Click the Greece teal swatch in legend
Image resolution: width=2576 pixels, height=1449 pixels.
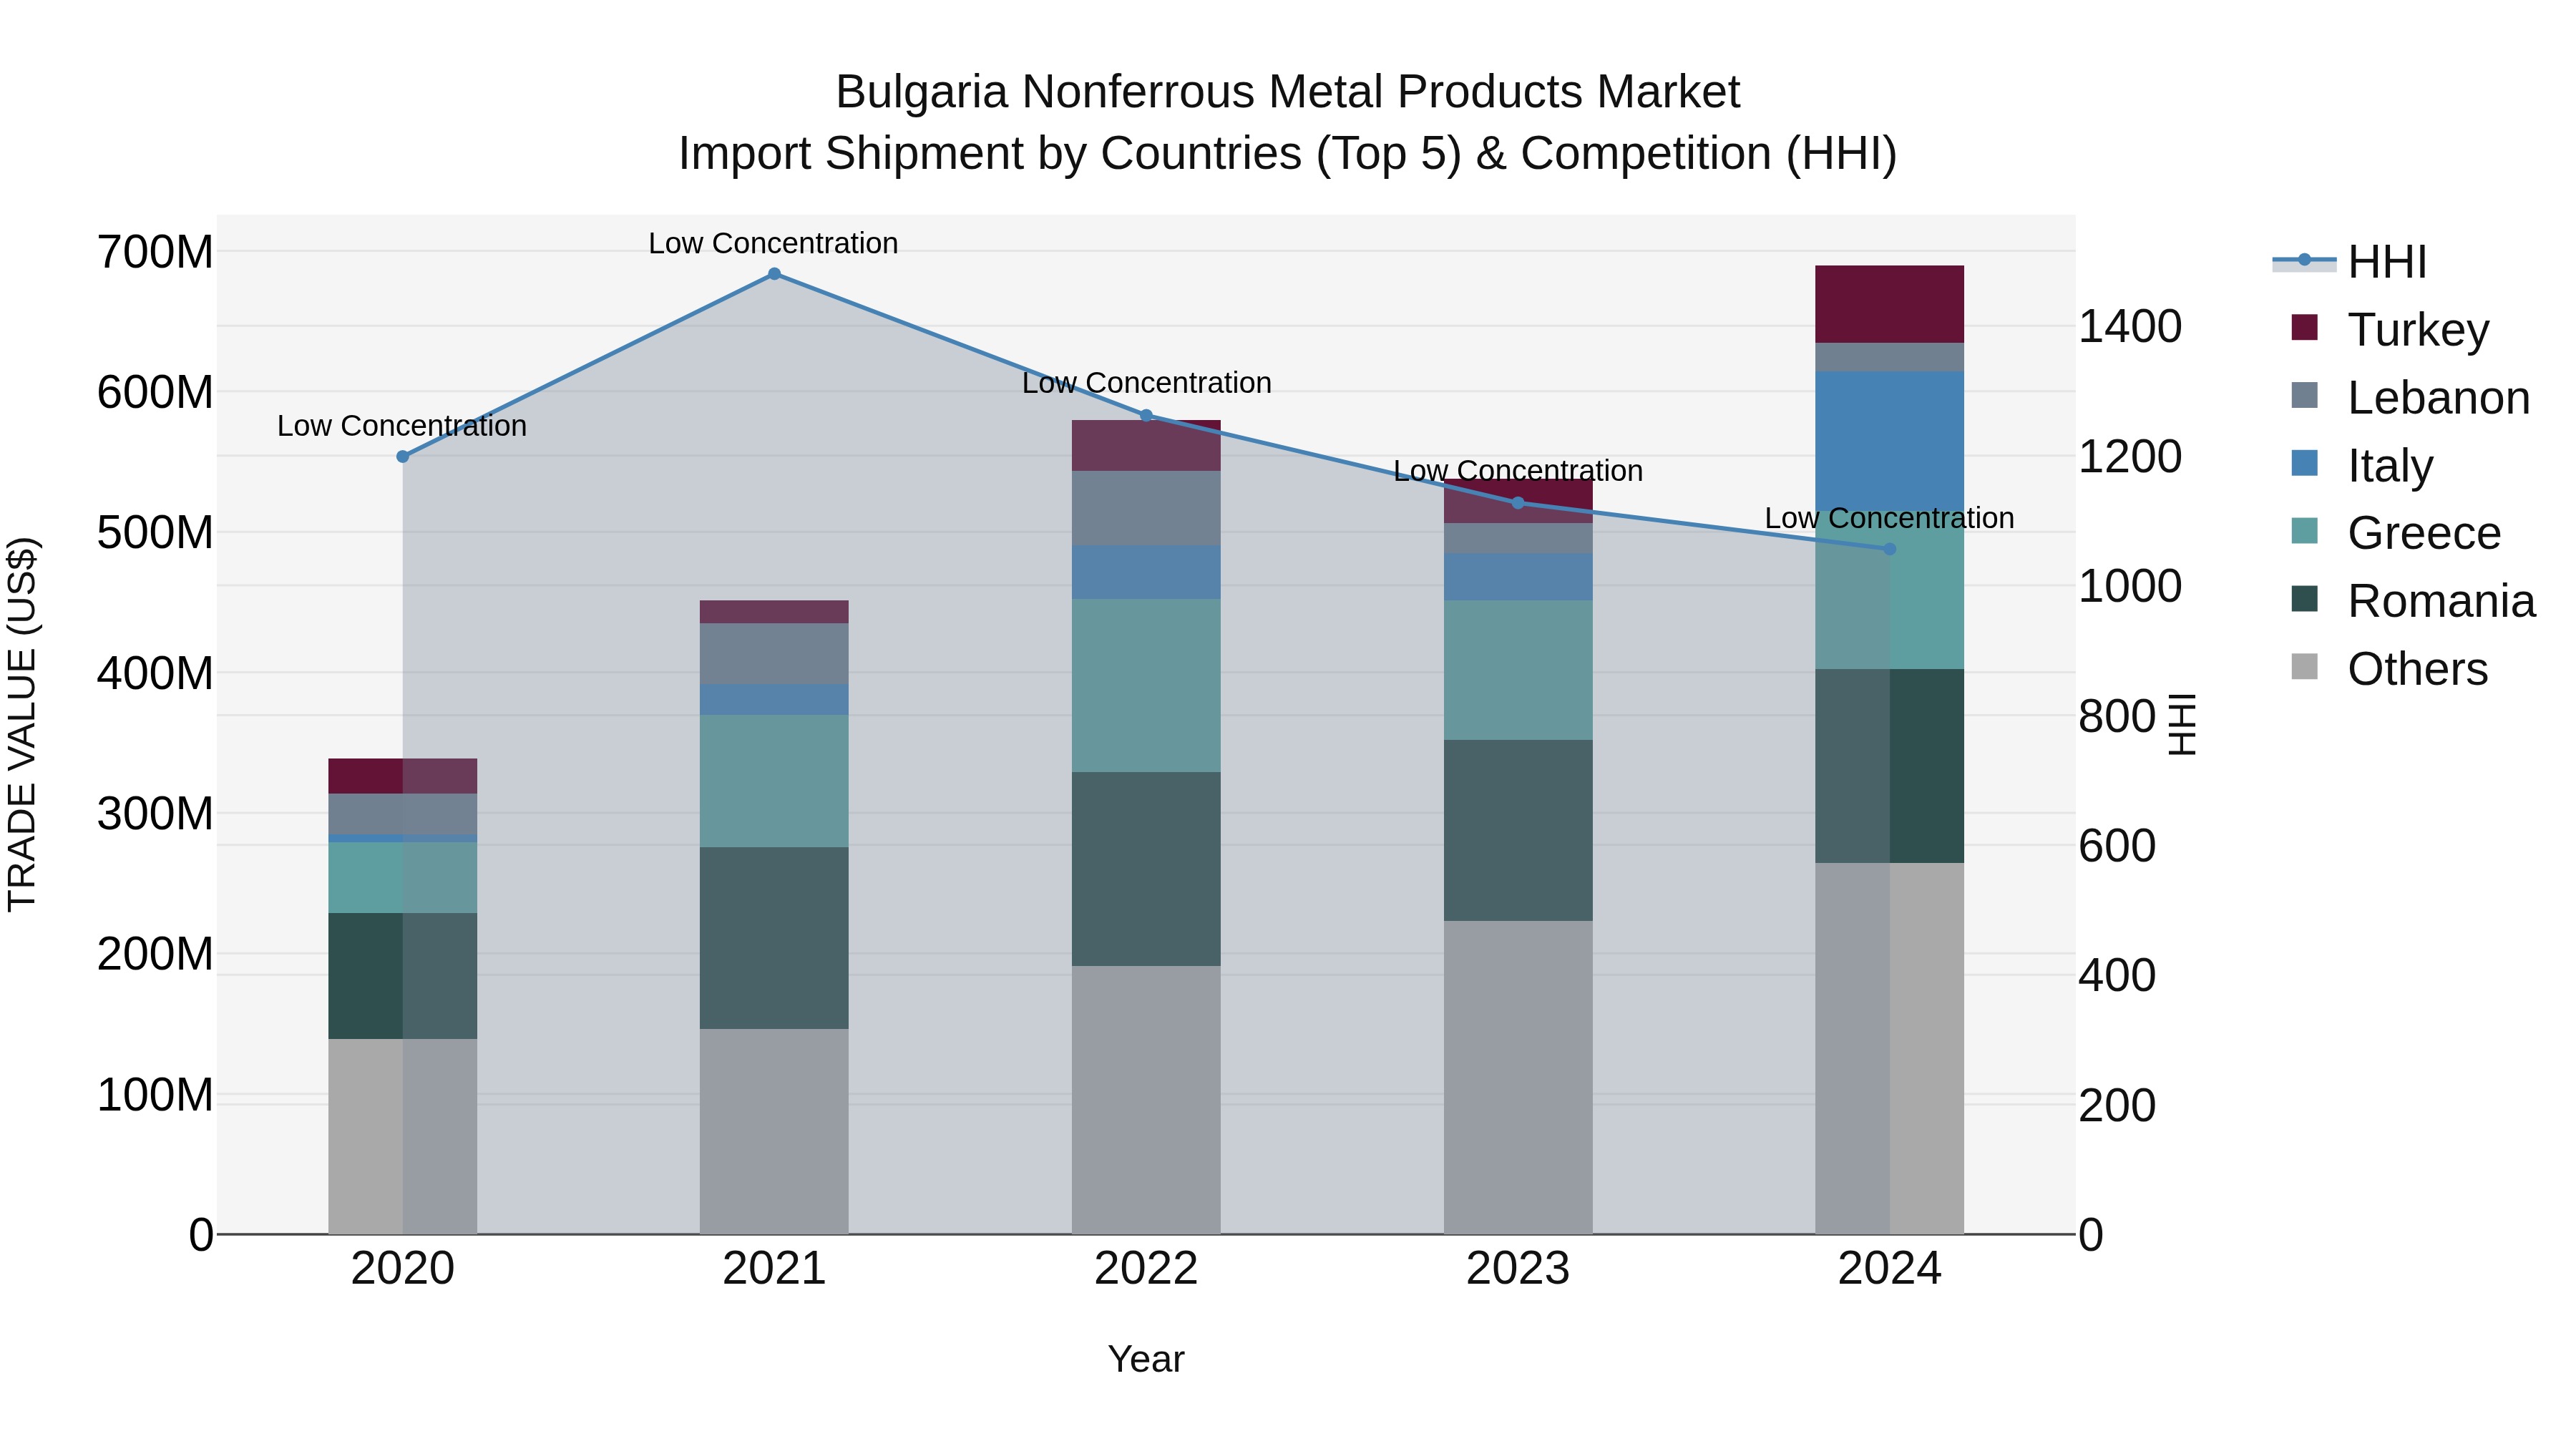(x=2304, y=531)
